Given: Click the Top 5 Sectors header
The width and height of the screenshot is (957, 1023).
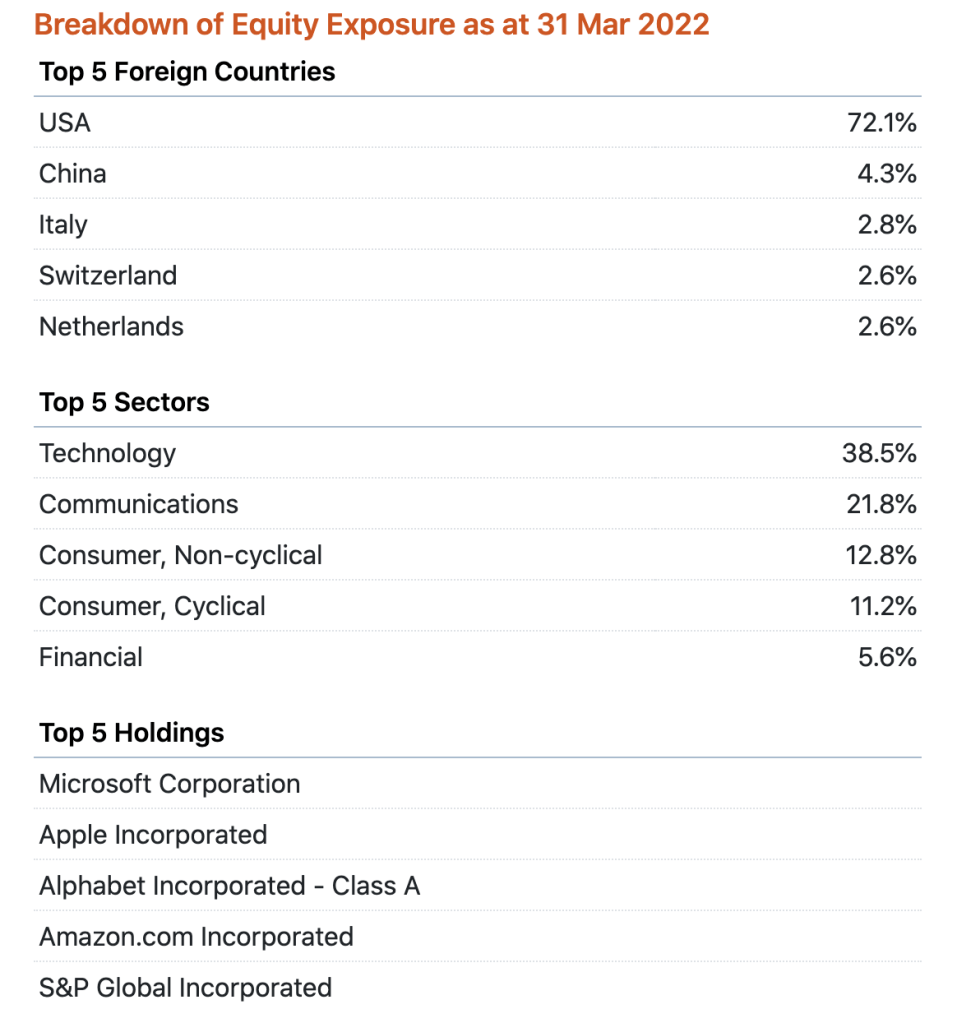Looking at the screenshot, I should [x=124, y=402].
